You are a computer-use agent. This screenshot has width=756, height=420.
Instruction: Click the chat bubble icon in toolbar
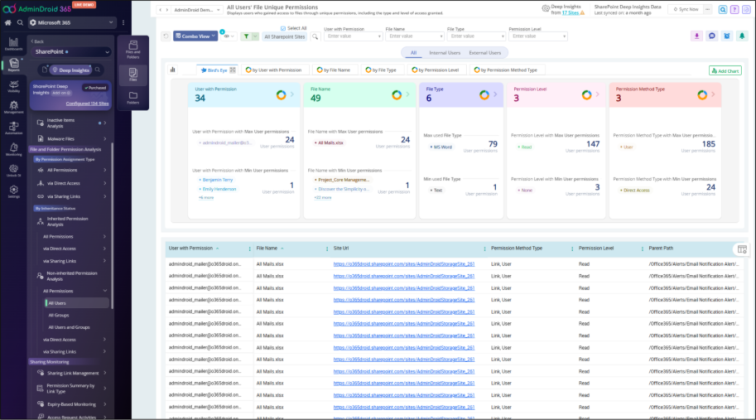[712, 36]
